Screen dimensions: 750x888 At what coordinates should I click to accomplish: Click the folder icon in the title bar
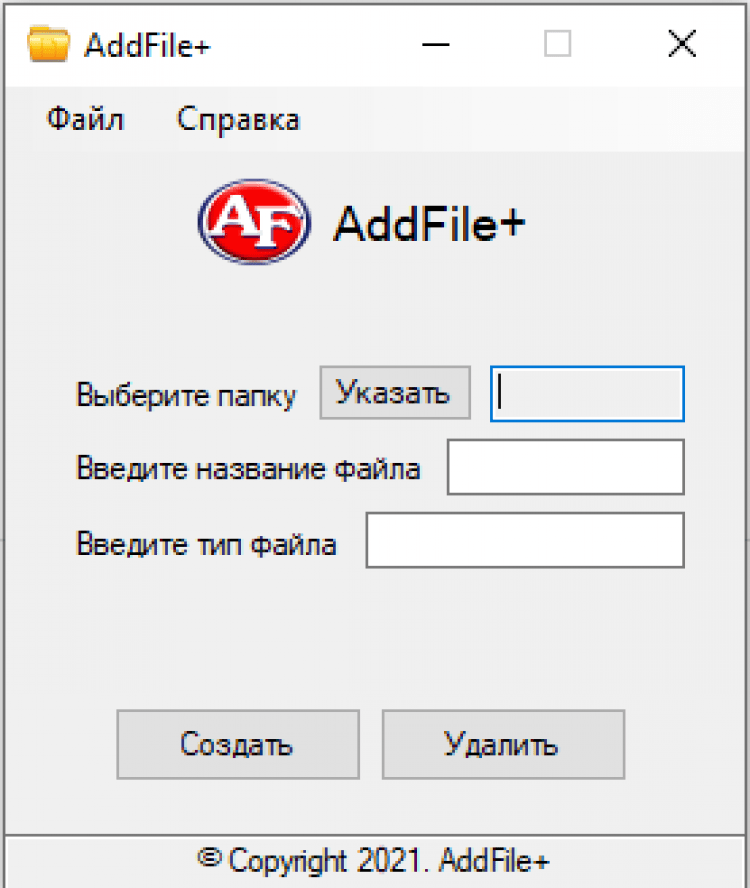(48, 45)
